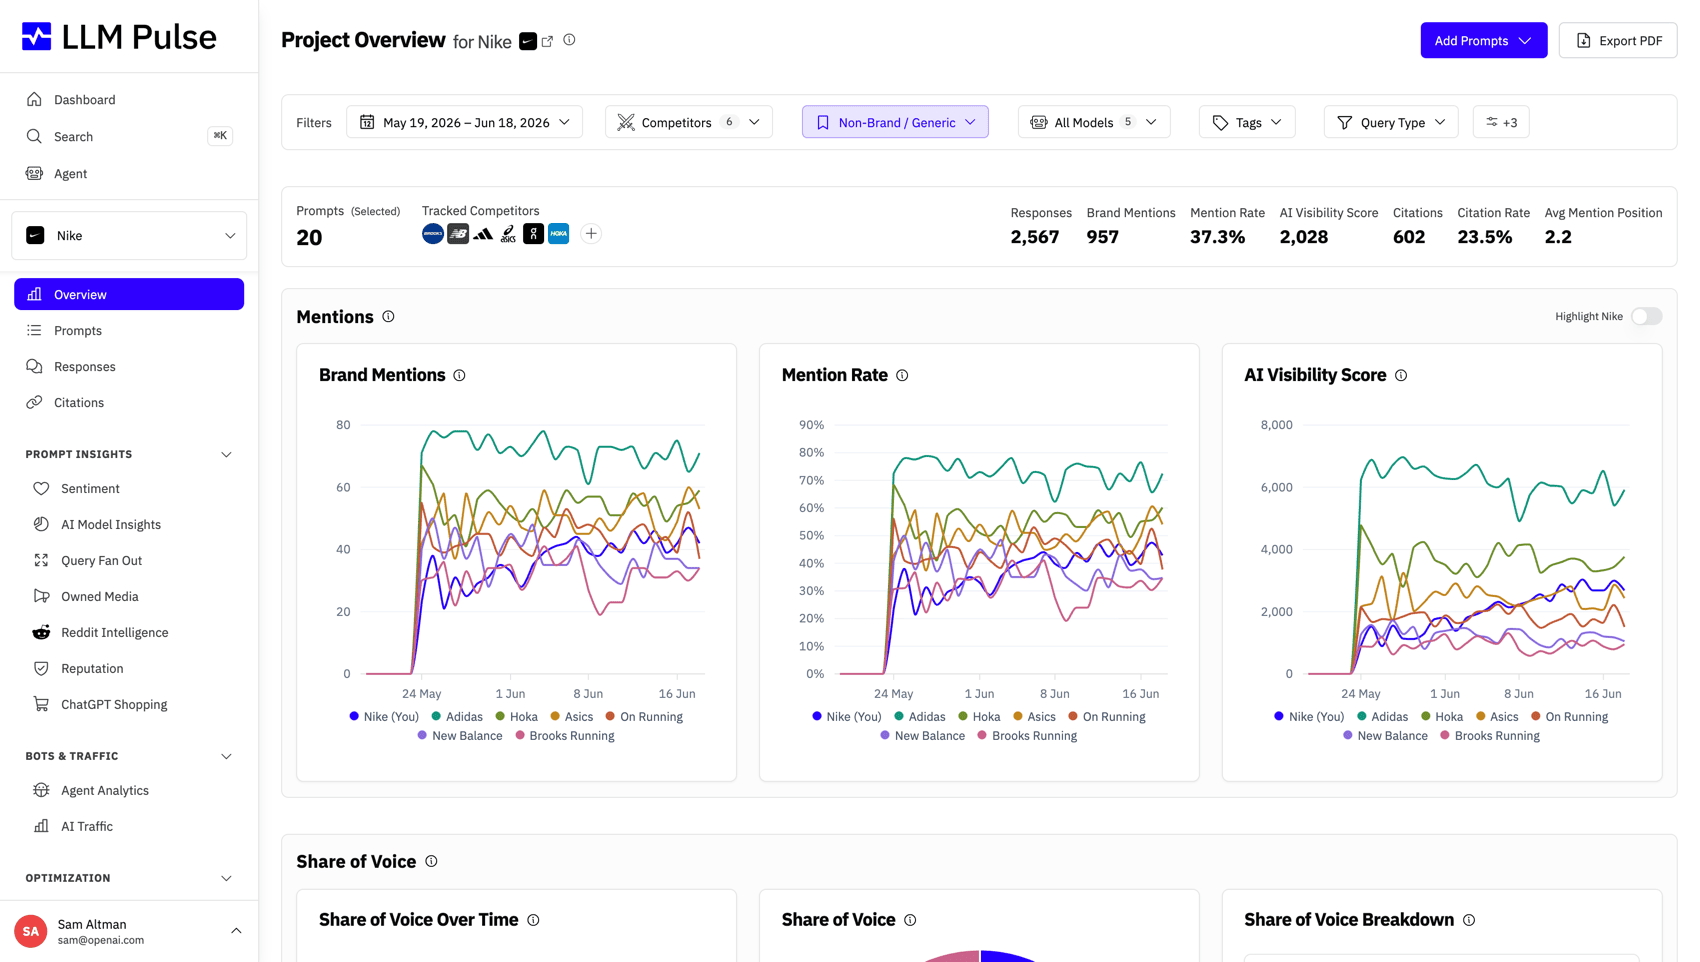The height and width of the screenshot is (962, 1700).
Task: Click info icon beside AI Visibility Score title
Action: [x=1401, y=376]
